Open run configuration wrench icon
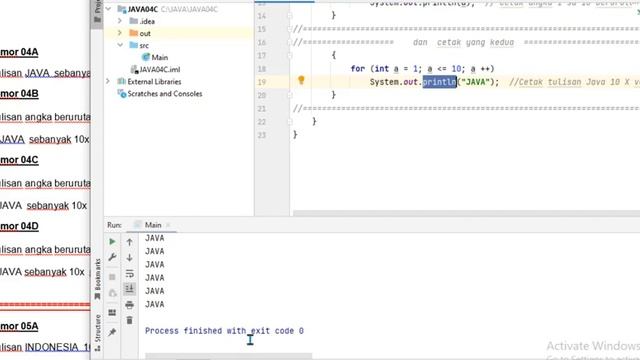 point(112,257)
